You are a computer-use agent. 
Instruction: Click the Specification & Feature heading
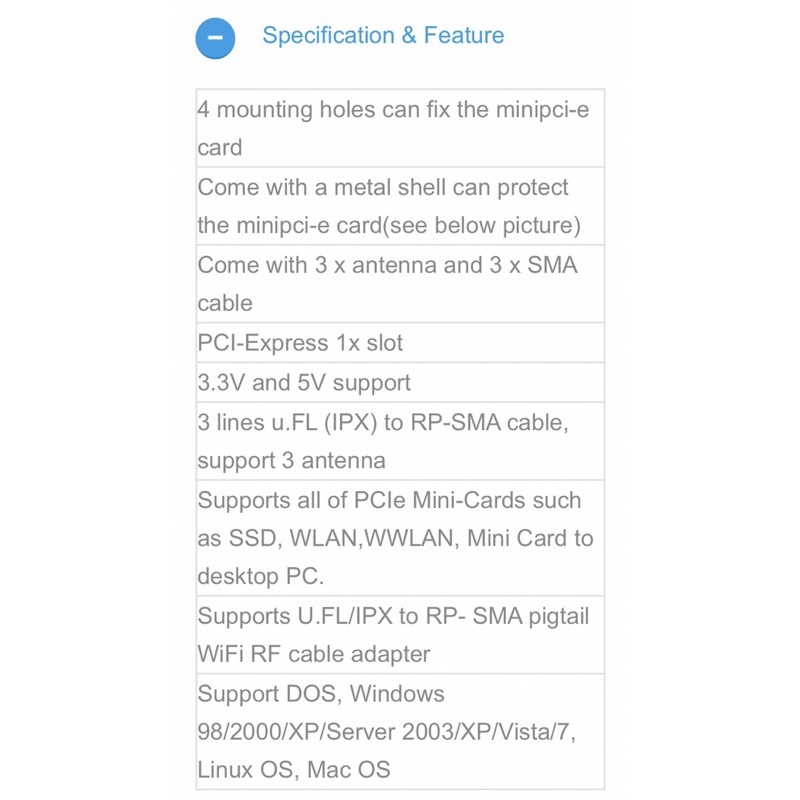383,36
